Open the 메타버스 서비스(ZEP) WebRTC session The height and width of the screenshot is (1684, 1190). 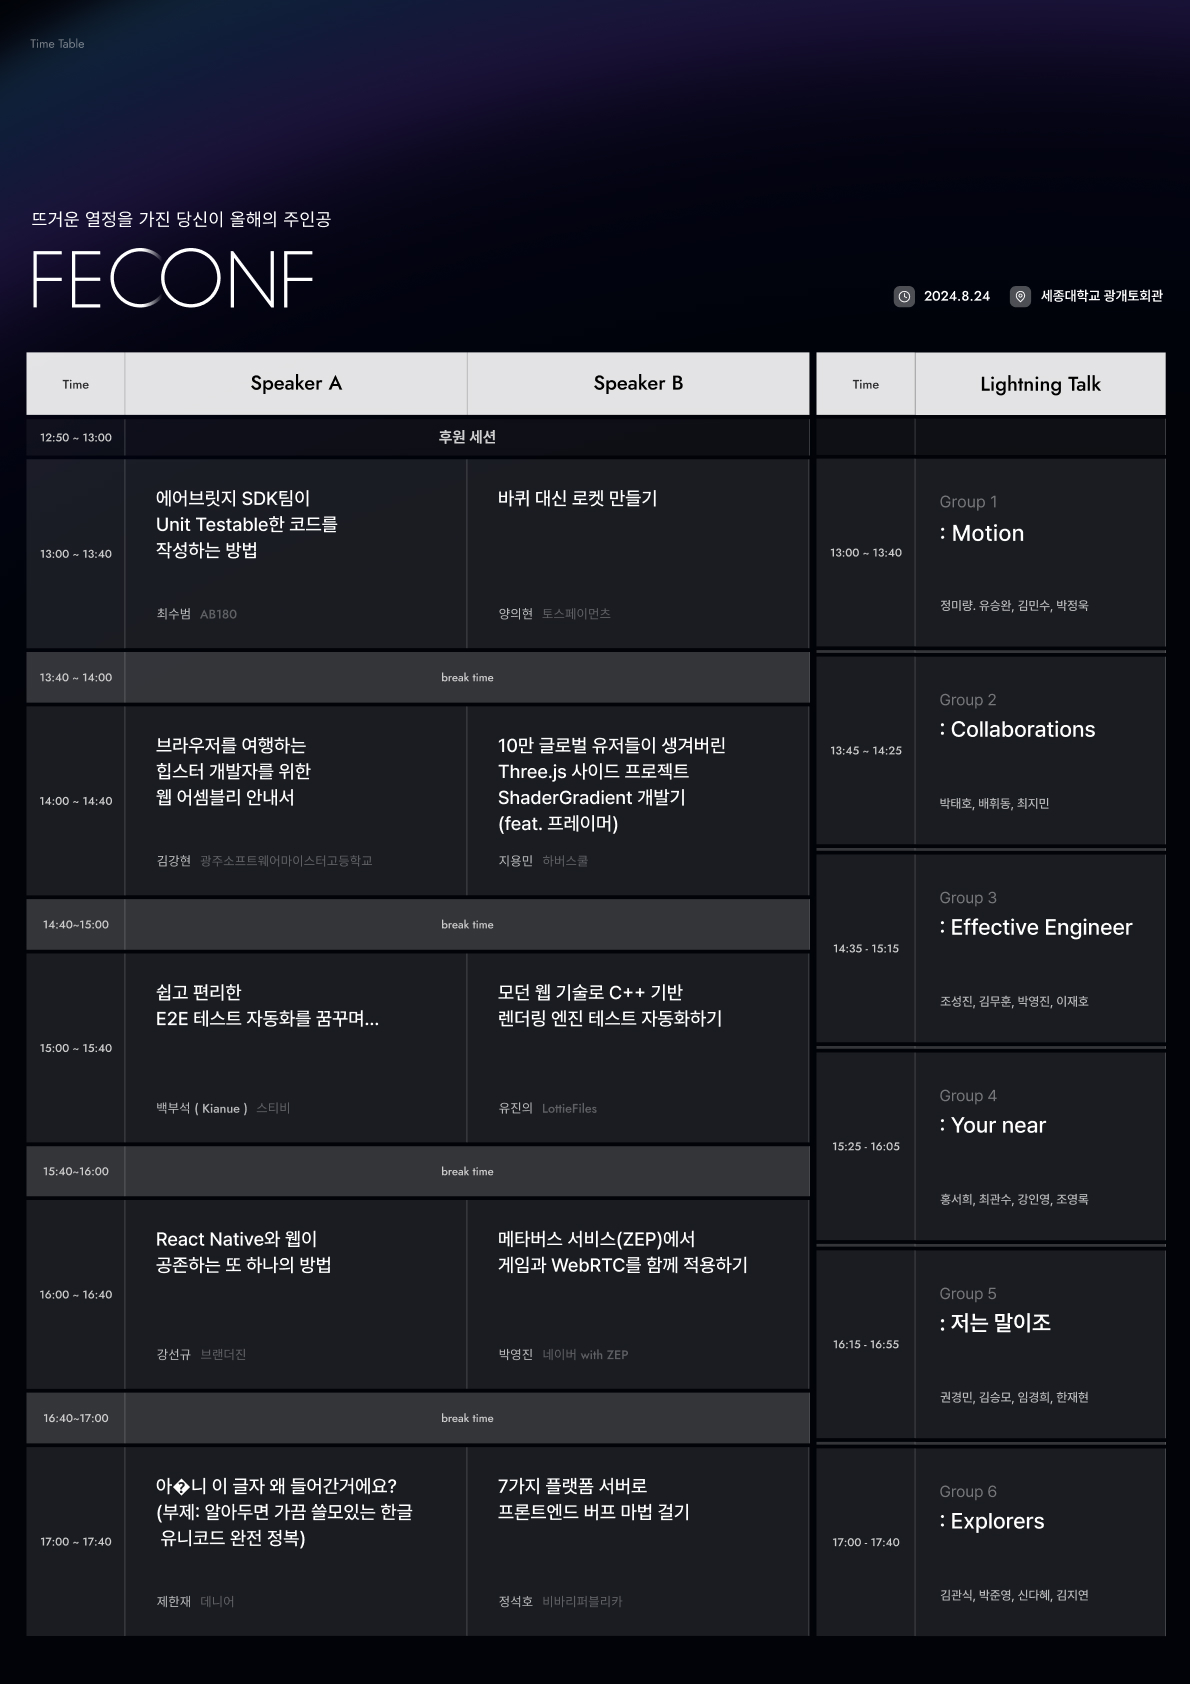[638, 1295]
